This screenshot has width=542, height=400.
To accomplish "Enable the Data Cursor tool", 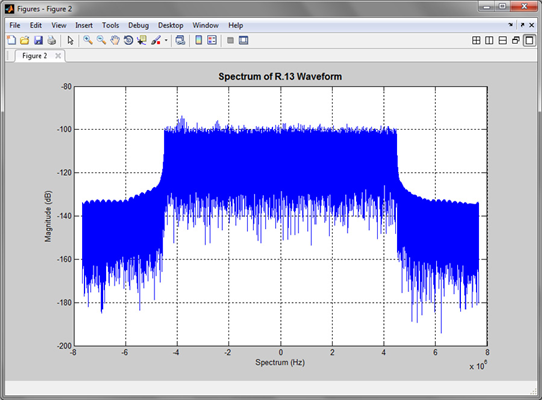I will (142, 40).
